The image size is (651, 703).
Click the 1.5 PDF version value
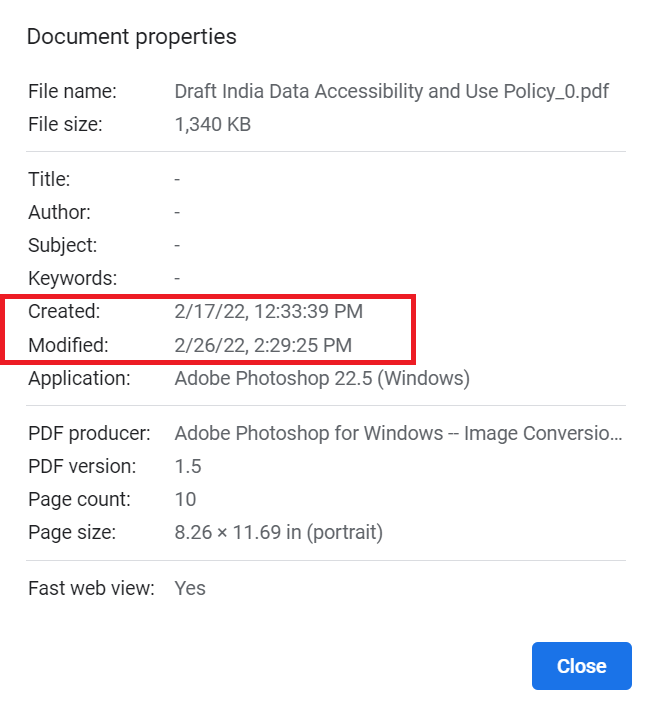click(x=187, y=466)
